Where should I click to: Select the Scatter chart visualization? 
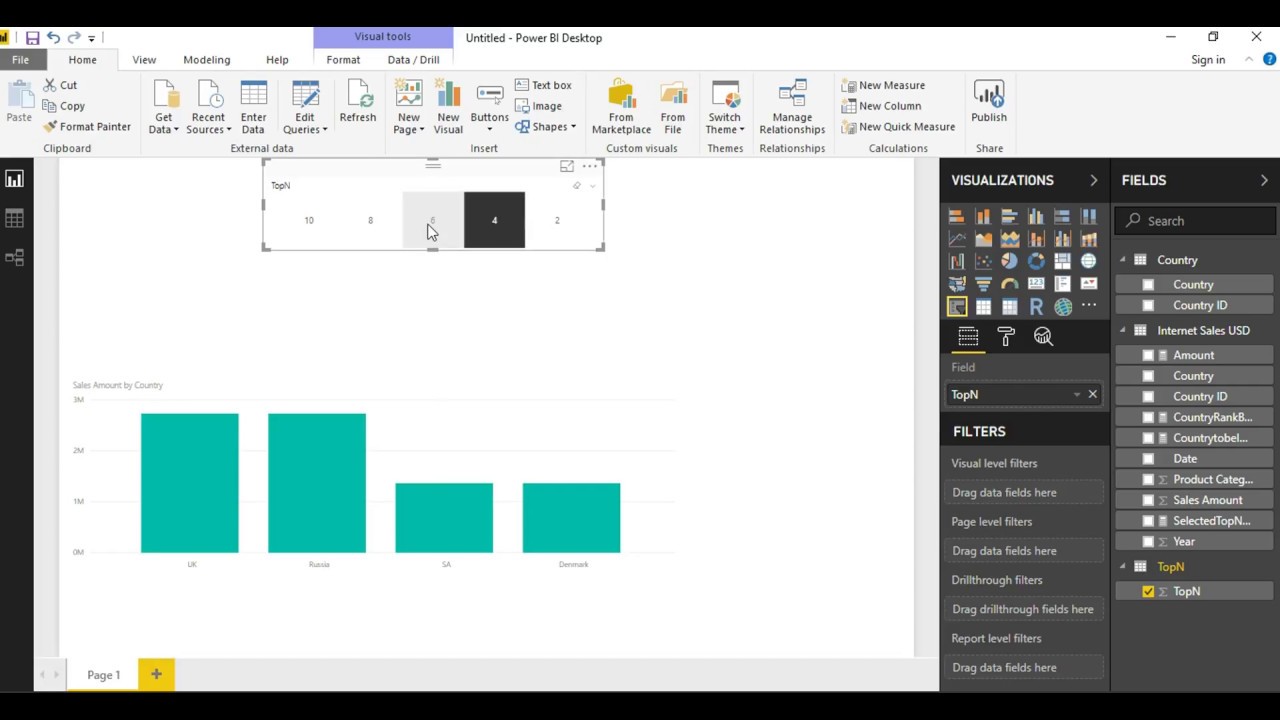coord(983,261)
